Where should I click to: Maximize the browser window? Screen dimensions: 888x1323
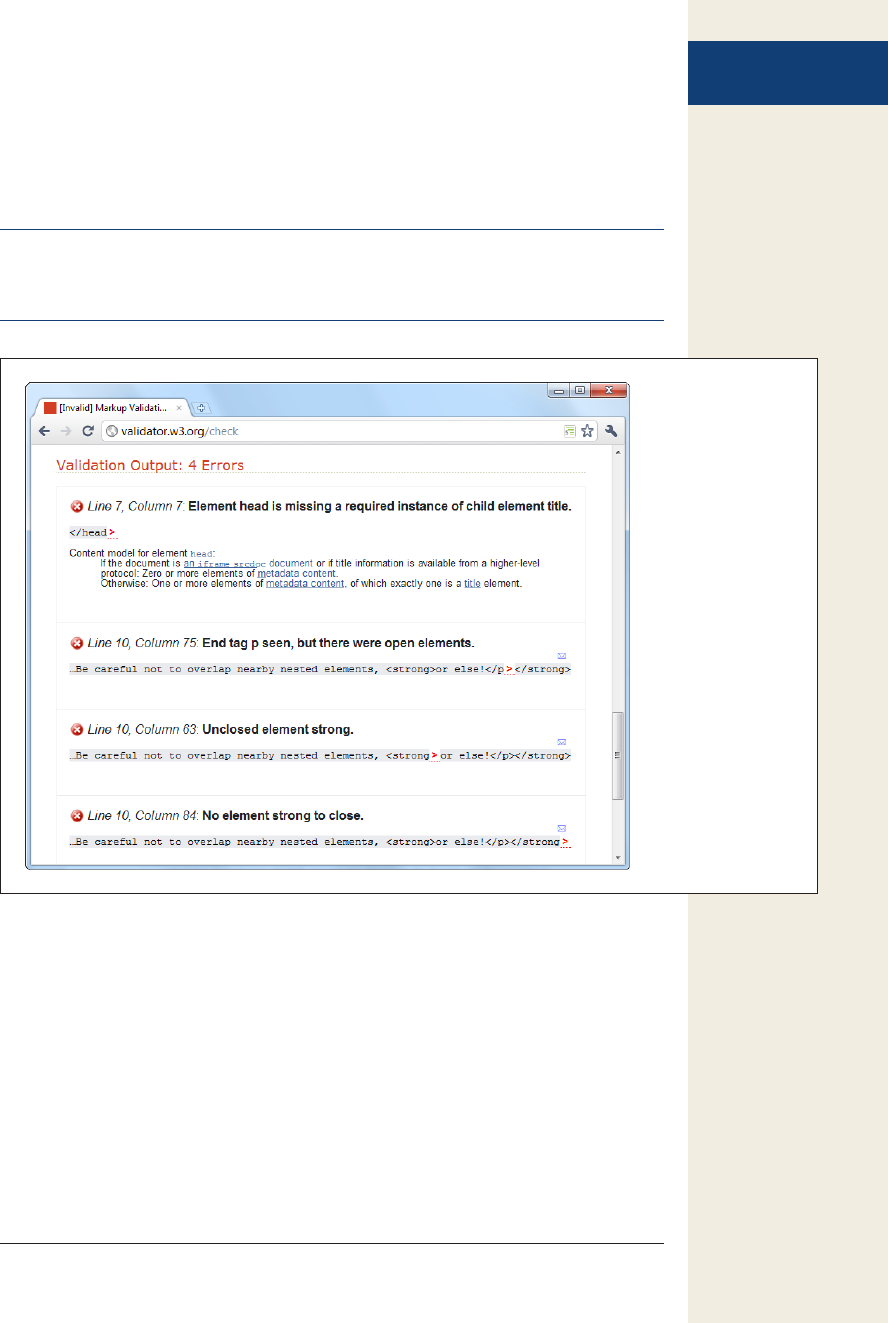(x=580, y=390)
